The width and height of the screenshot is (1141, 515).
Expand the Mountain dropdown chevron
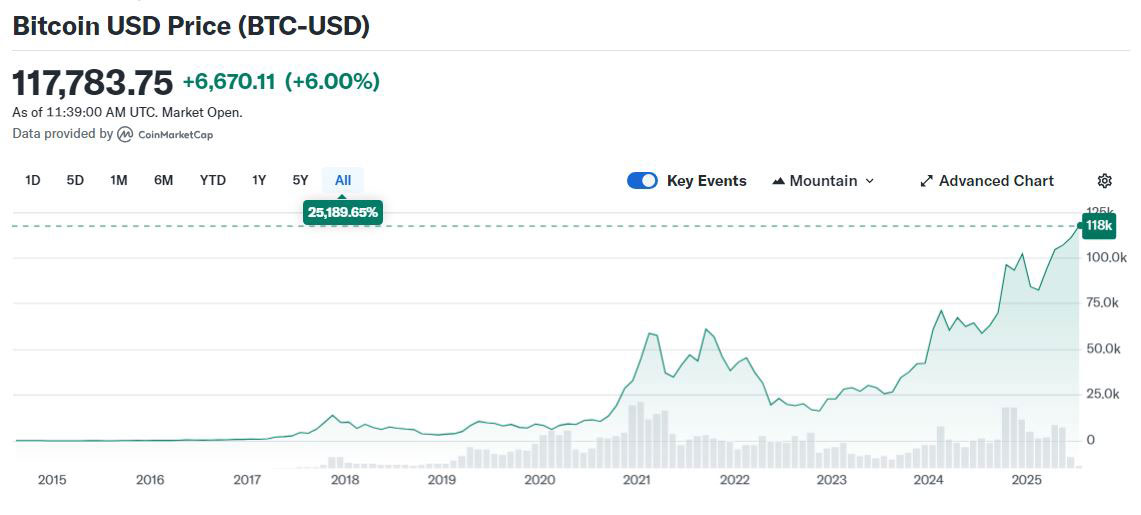[869, 181]
